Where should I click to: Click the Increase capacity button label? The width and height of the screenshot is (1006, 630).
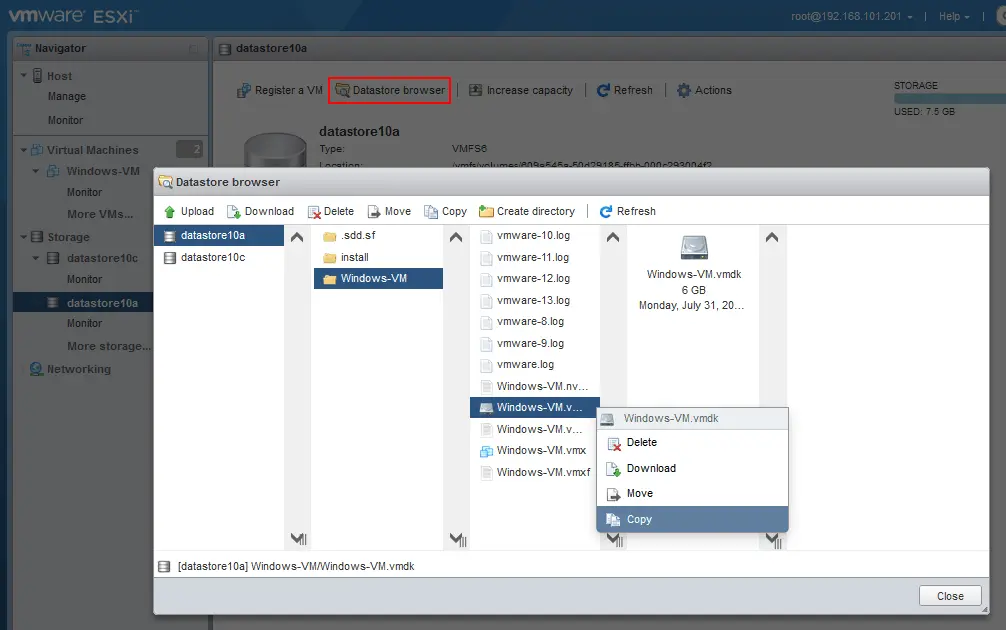click(x=530, y=90)
